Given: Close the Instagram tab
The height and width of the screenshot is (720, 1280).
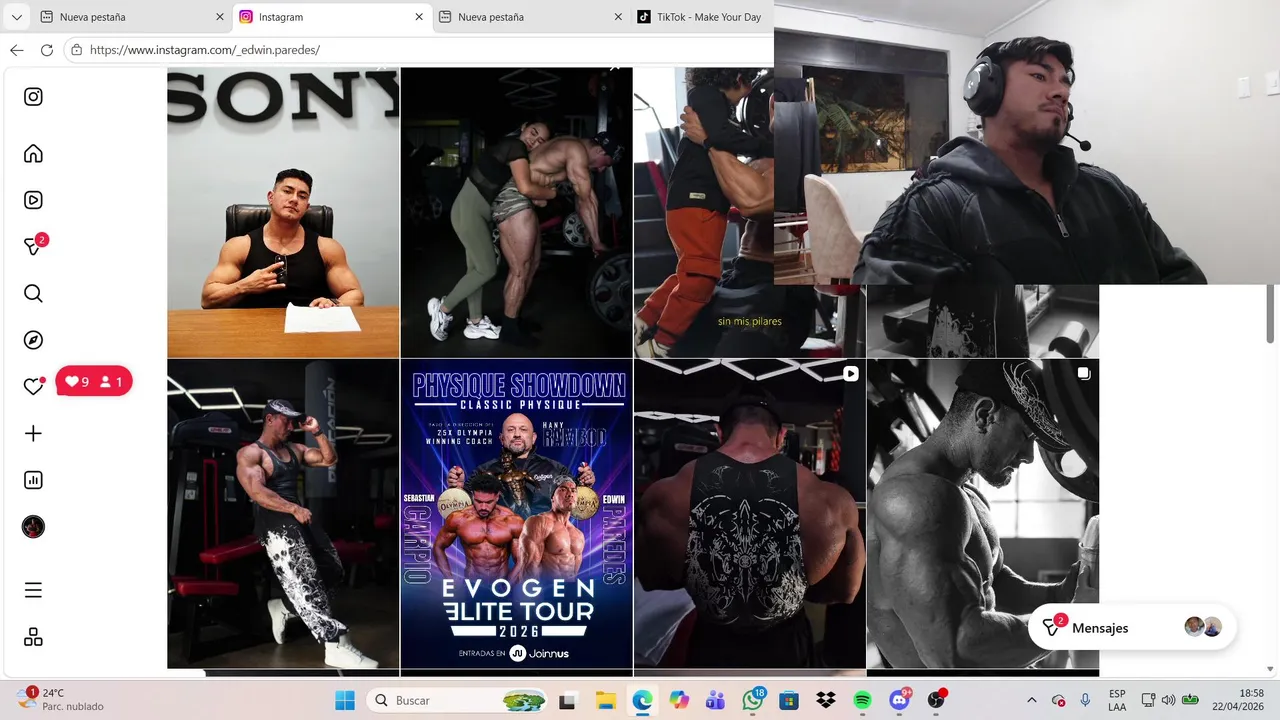Looking at the screenshot, I should (x=419, y=17).
